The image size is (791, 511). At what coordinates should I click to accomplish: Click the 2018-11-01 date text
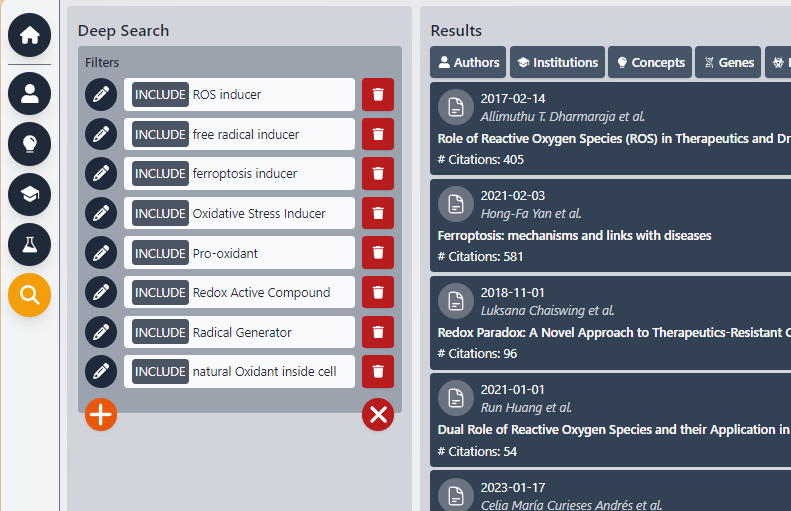pyautogui.click(x=513, y=293)
